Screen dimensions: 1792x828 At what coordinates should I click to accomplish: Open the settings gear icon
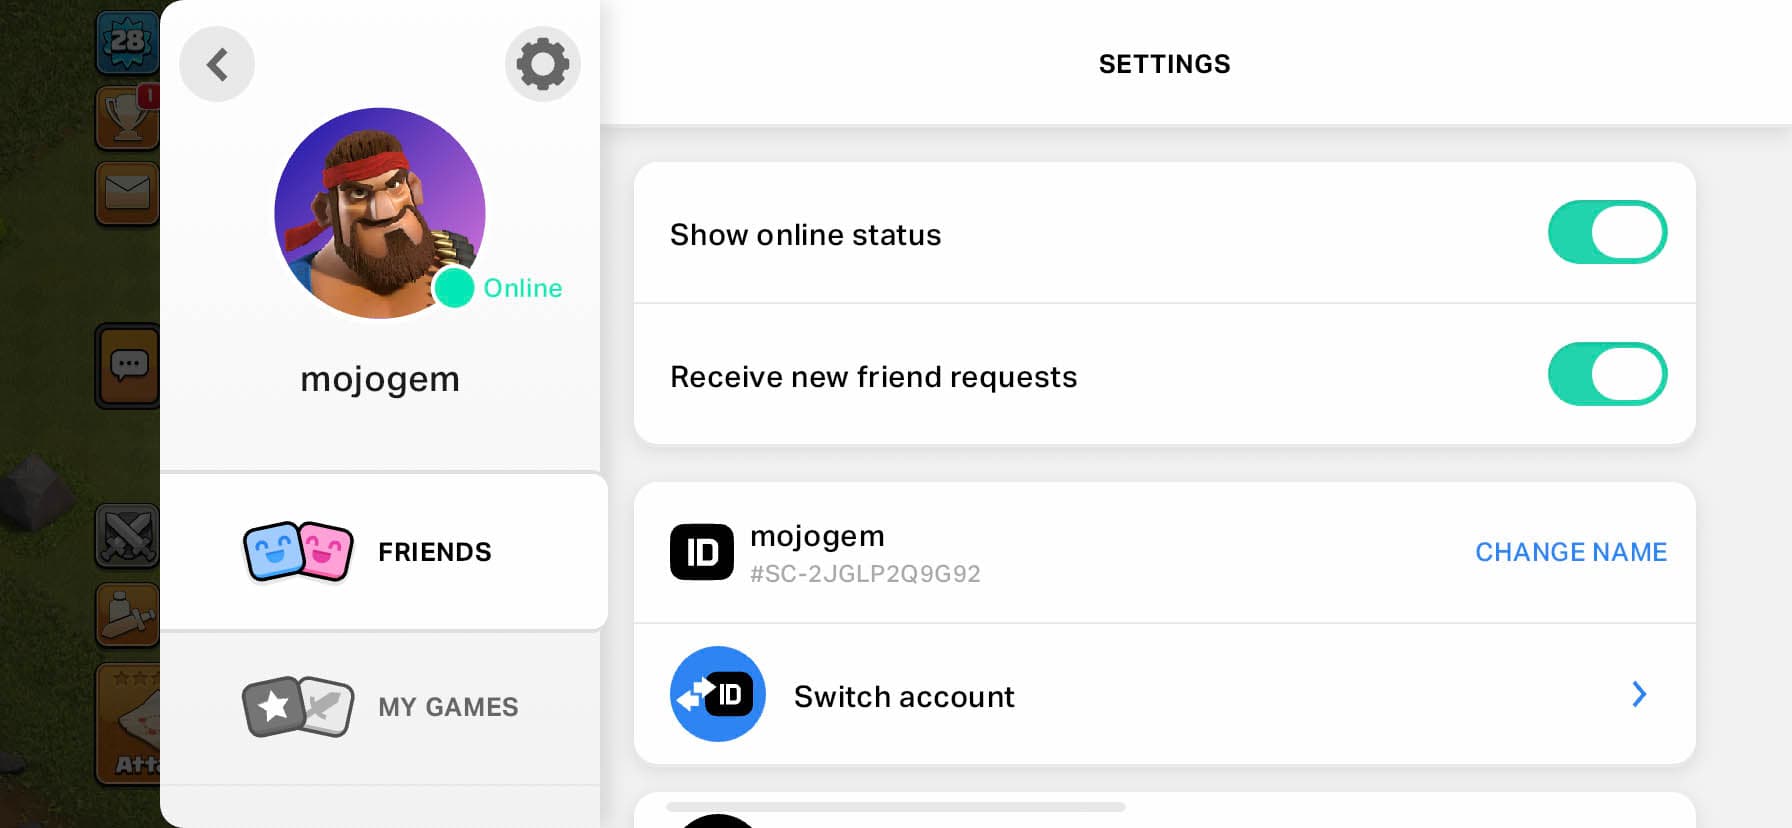point(542,65)
